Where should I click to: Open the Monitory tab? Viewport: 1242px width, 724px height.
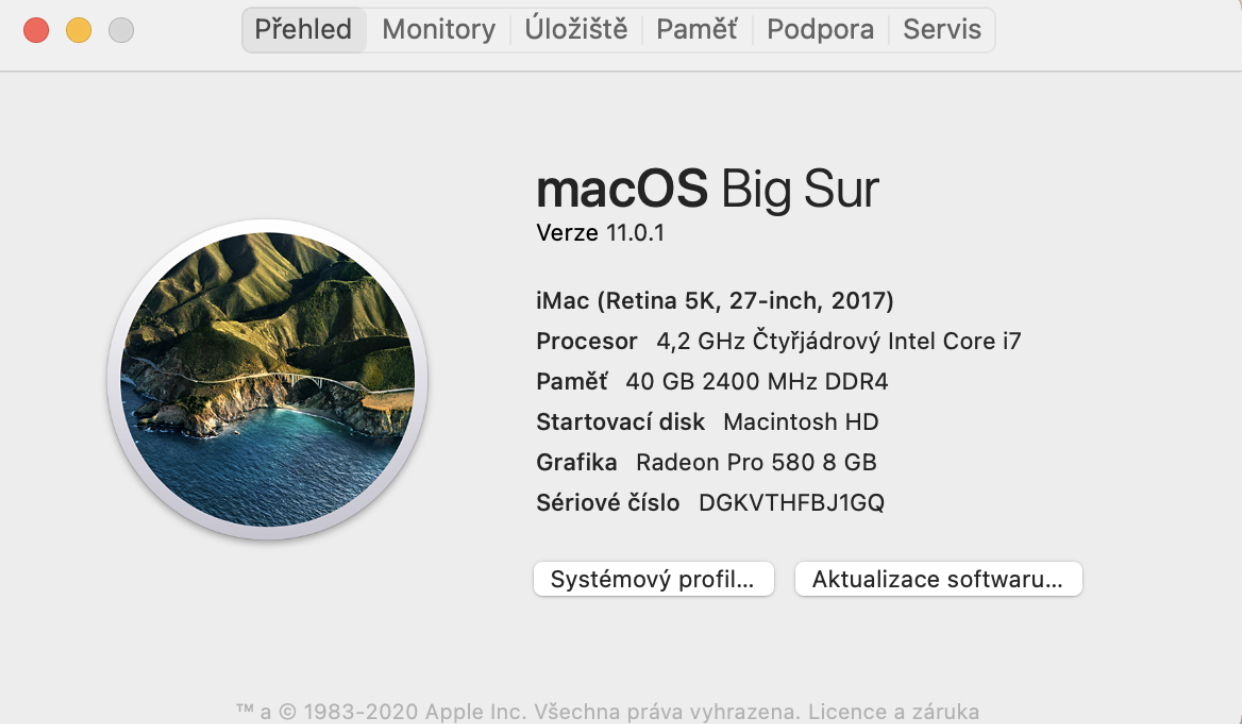(x=438, y=30)
